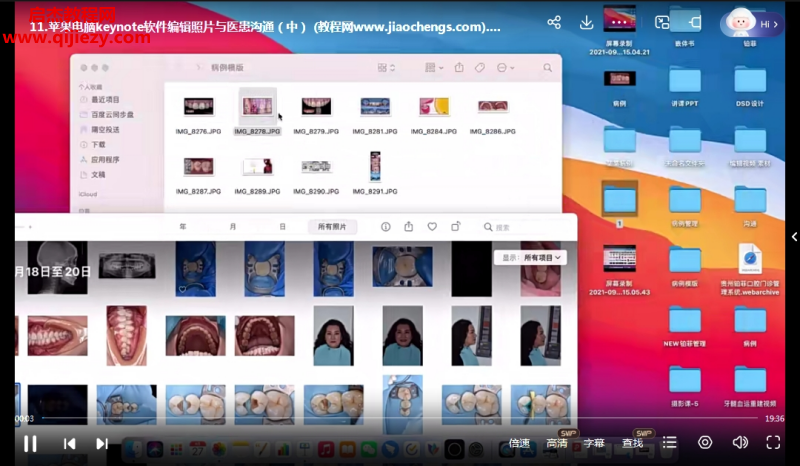
Task: Open the Finder more-actions ellipsis dropdown
Action: pos(505,67)
